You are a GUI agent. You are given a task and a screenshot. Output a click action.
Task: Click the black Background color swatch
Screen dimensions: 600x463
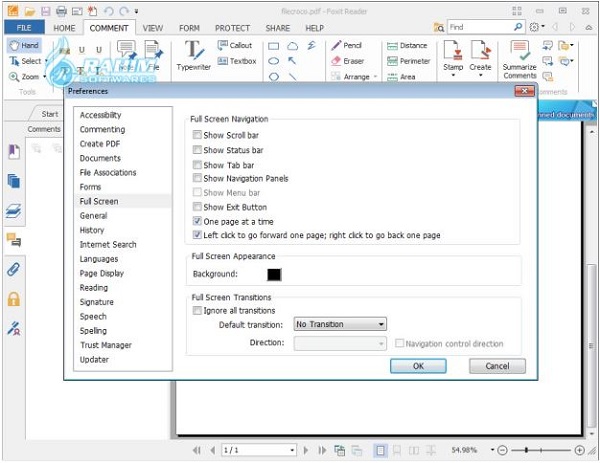[x=274, y=274]
